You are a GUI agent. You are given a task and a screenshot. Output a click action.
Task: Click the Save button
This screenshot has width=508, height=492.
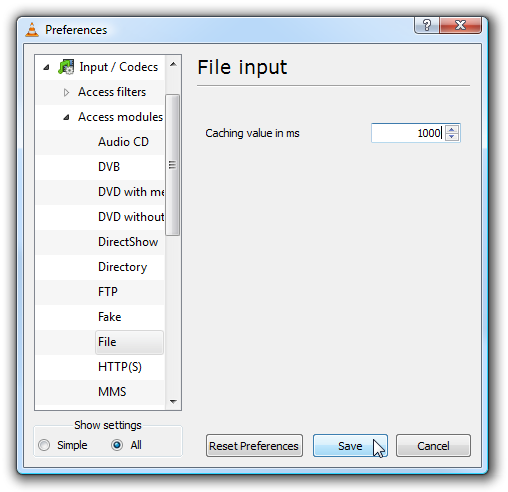[x=350, y=446]
